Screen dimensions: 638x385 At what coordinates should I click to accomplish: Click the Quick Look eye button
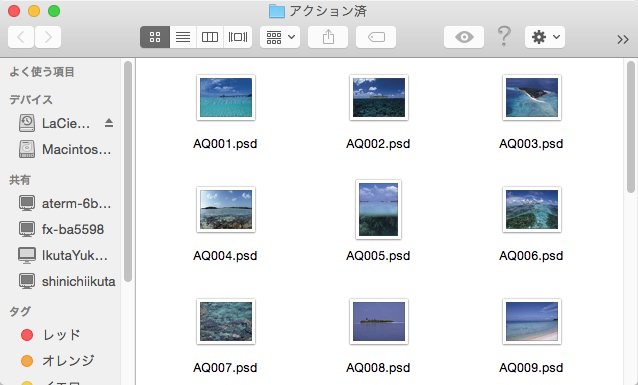click(464, 37)
